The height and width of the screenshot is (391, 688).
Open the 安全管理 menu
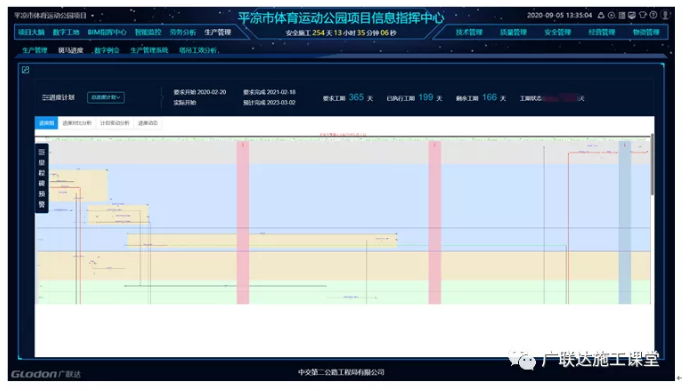coord(557,32)
